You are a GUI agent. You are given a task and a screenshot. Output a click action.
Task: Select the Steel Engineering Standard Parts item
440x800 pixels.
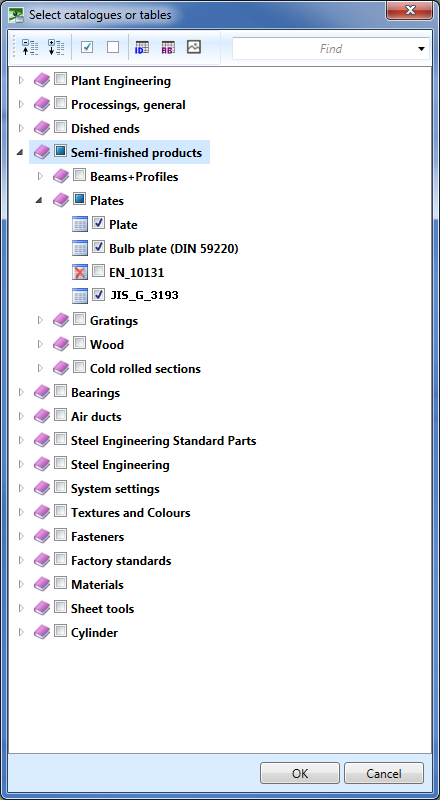click(163, 440)
